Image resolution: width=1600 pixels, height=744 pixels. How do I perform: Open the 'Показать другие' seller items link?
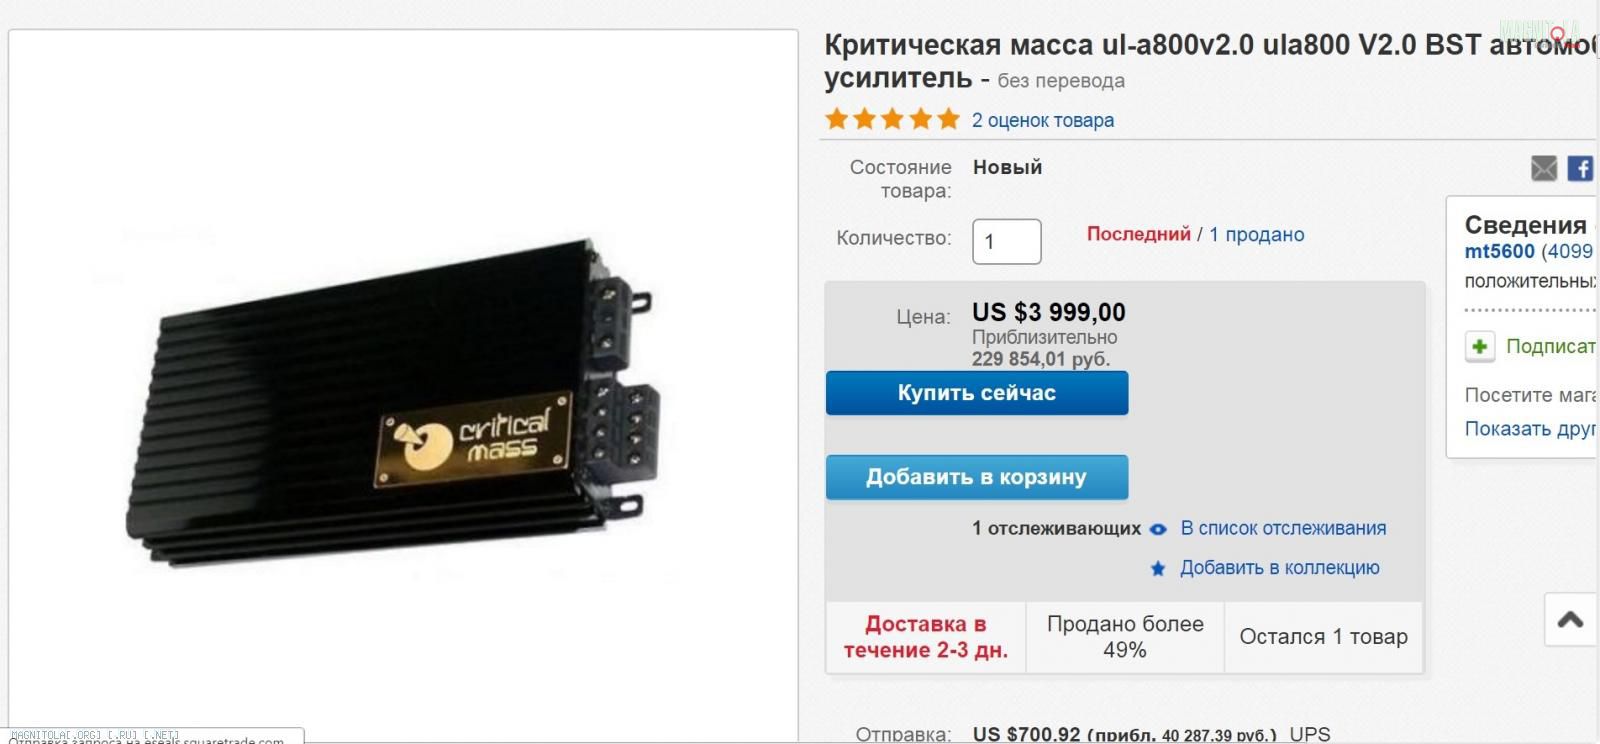click(x=1531, y=428)
